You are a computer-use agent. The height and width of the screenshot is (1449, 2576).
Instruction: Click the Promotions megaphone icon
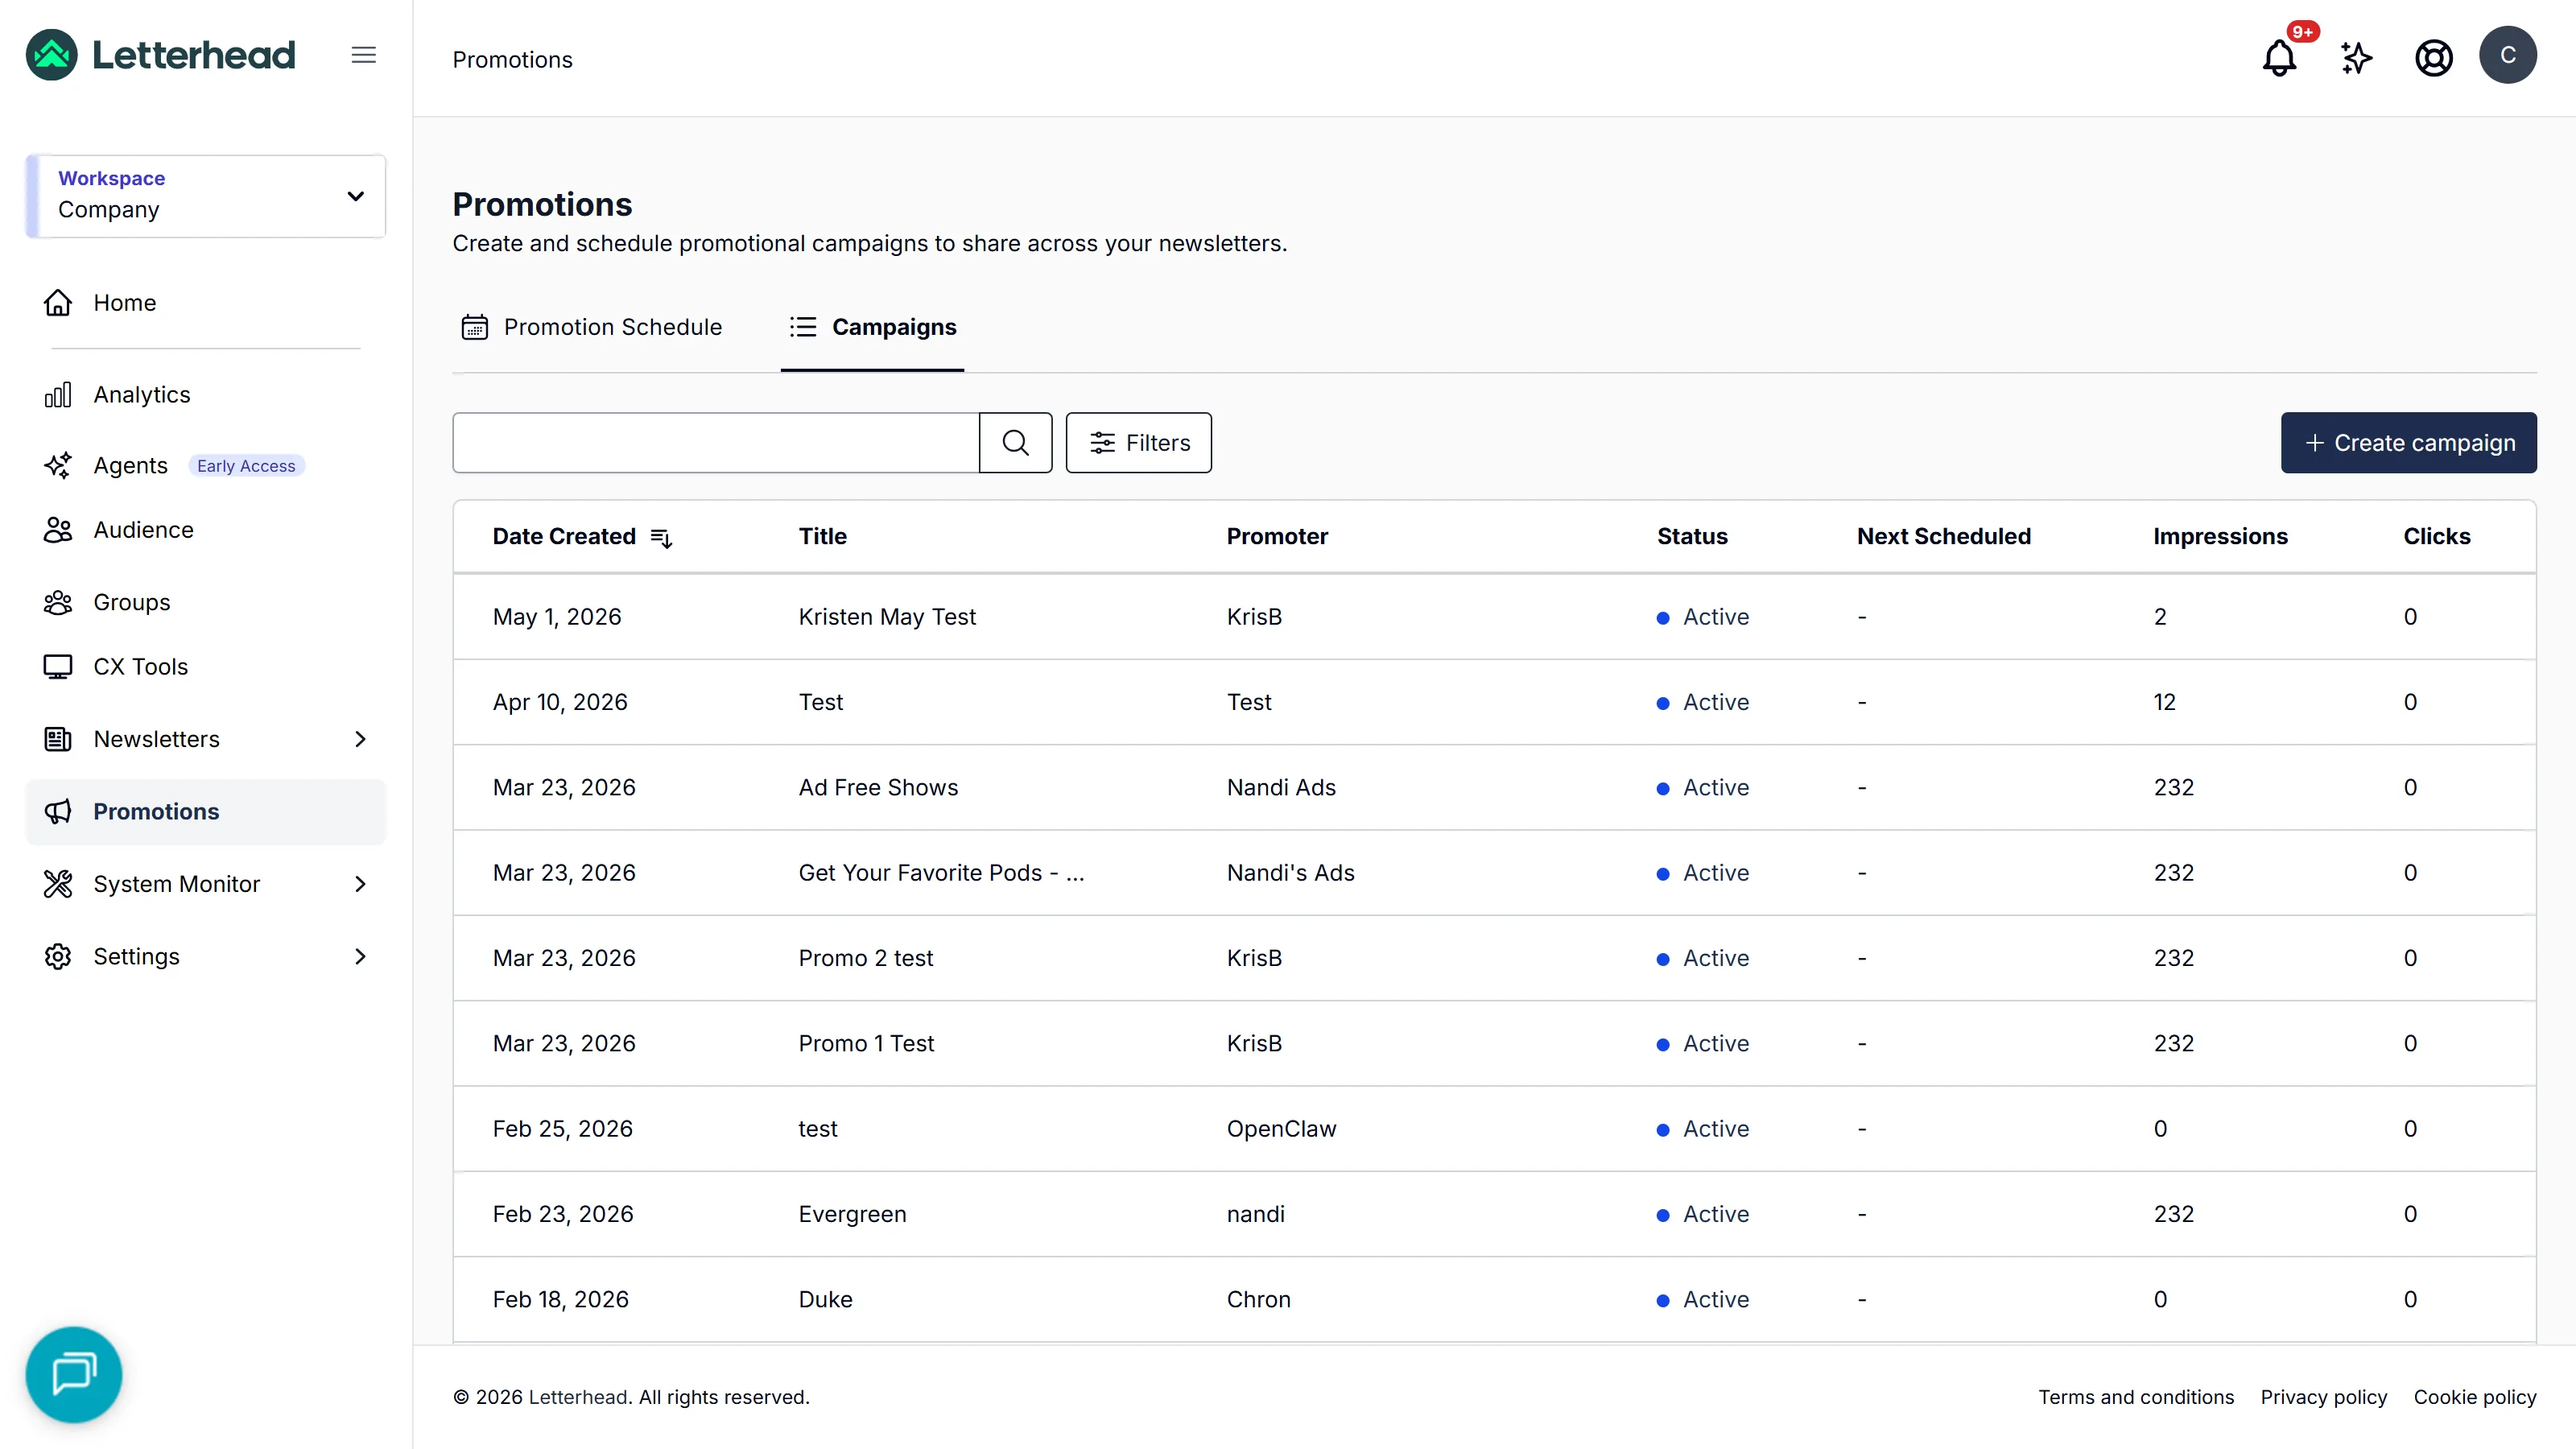coord(58,811)
